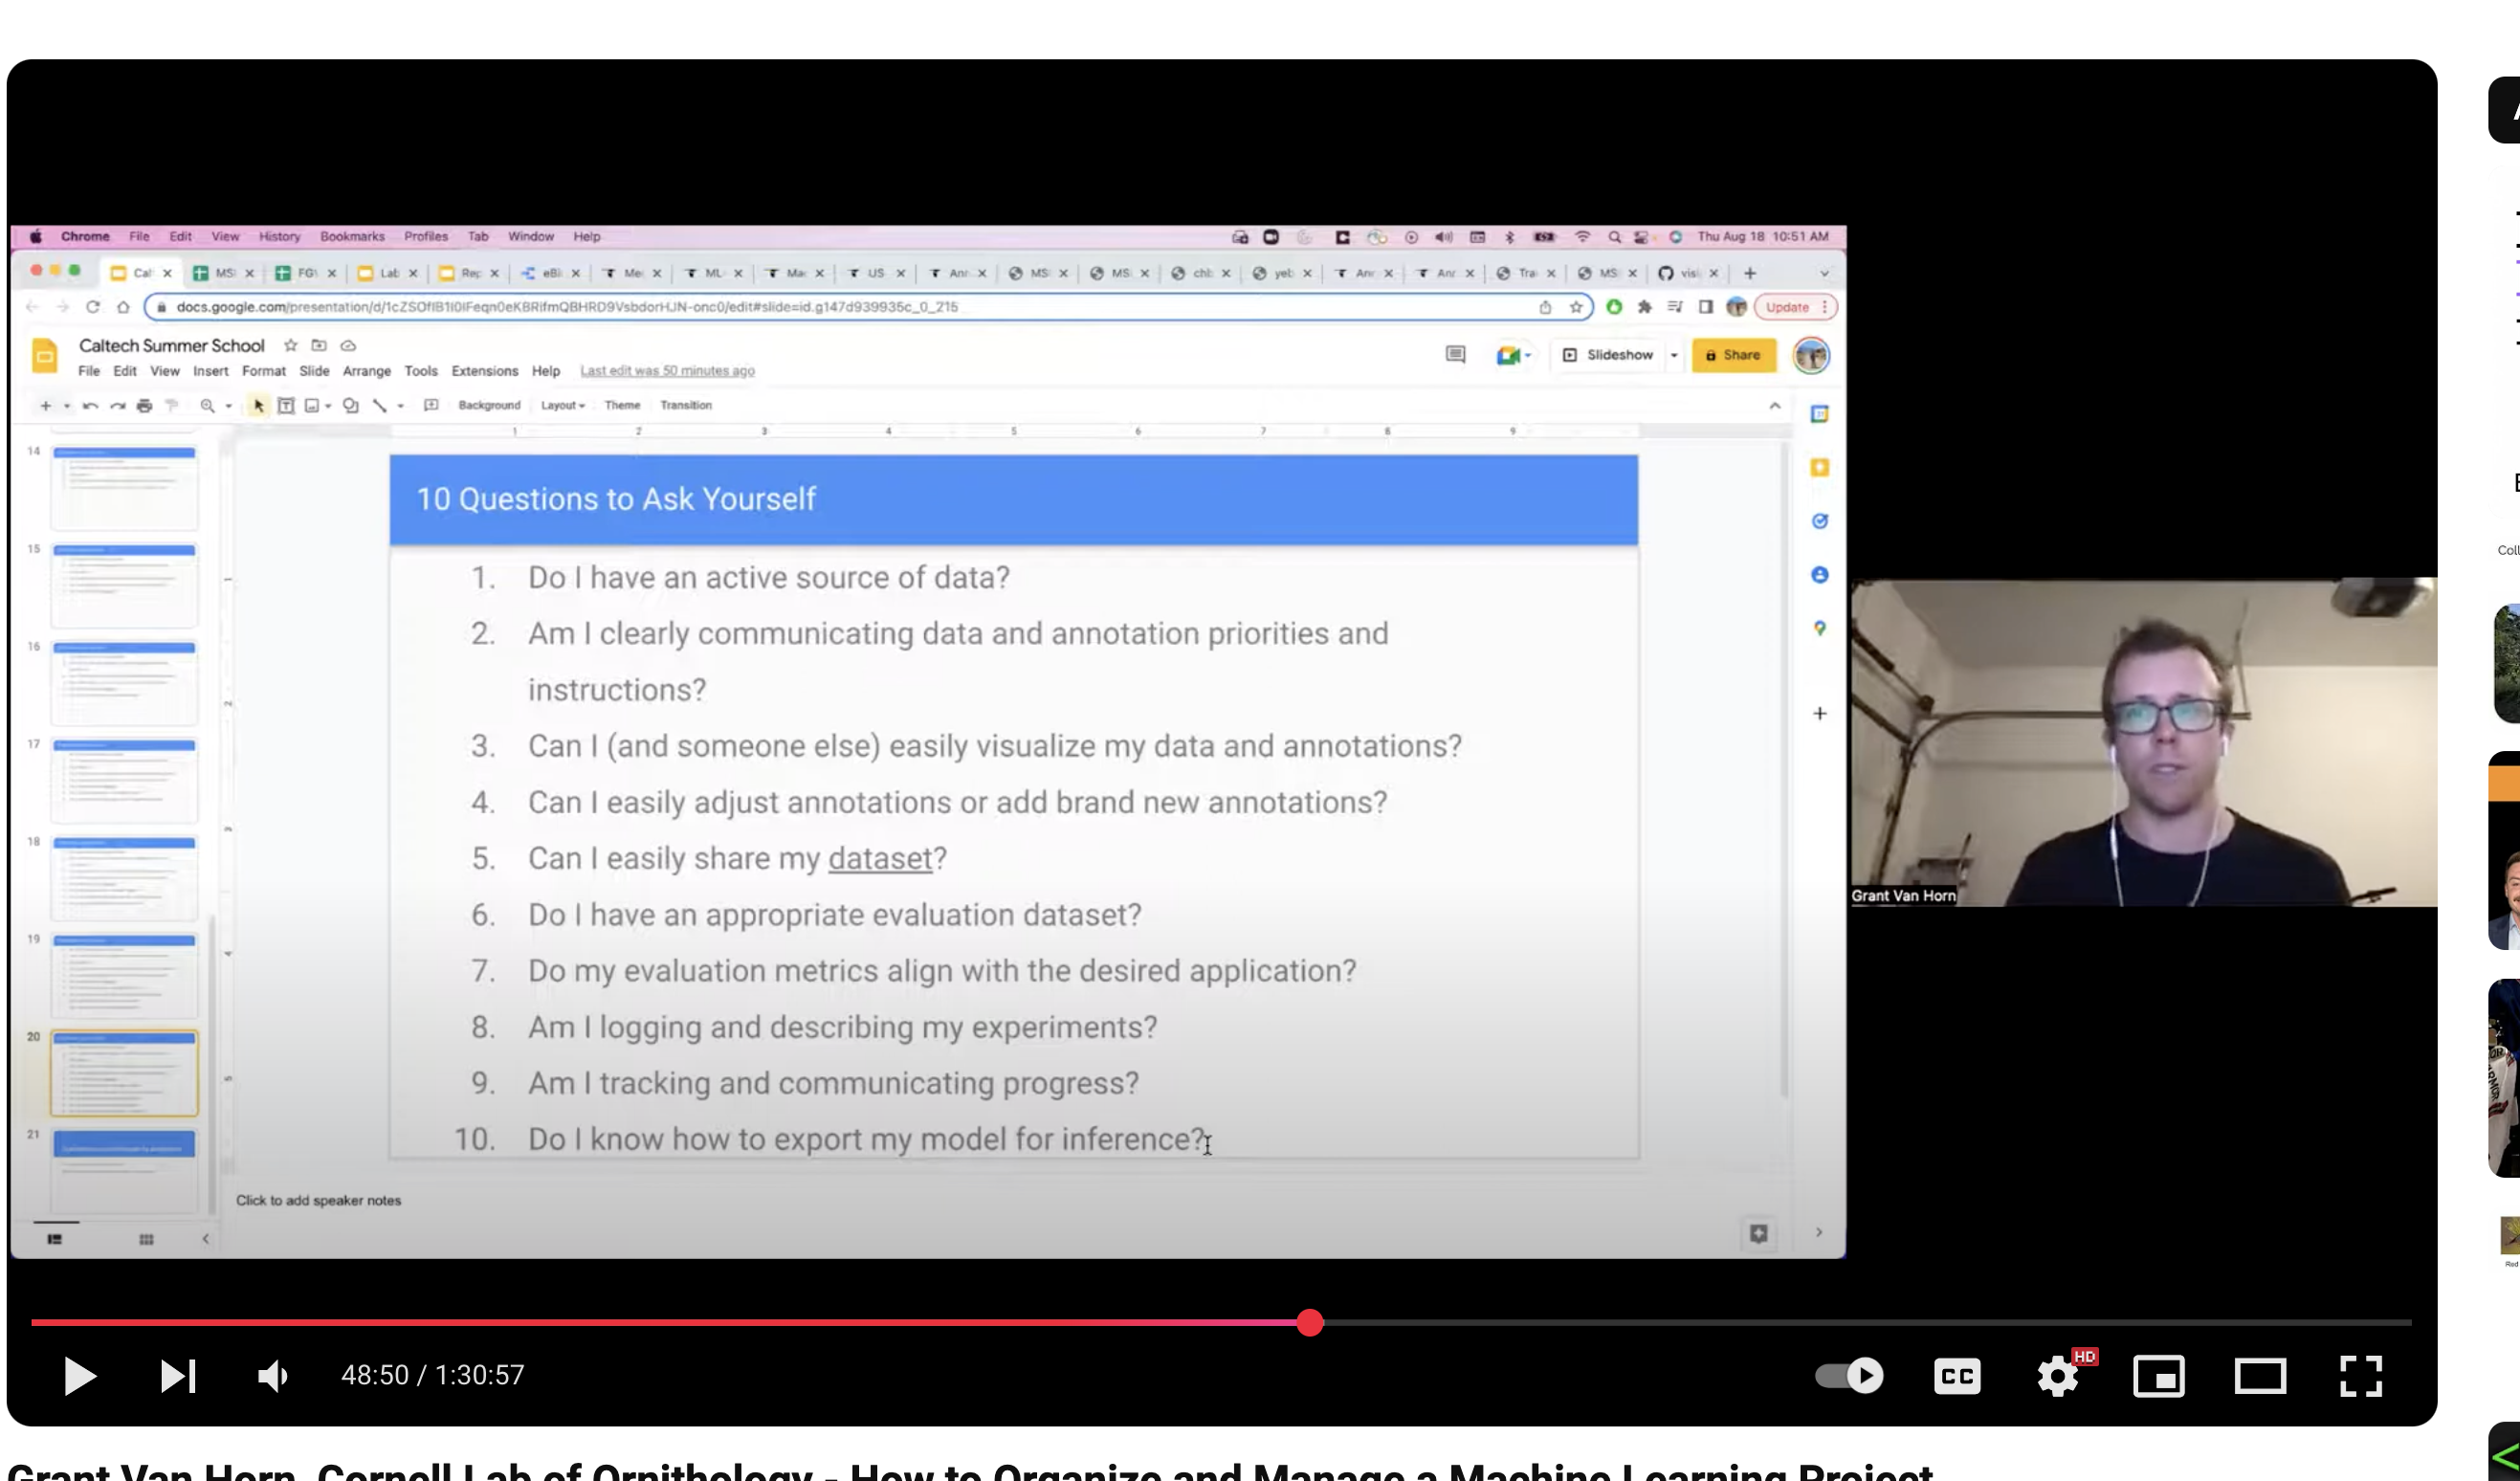Click the yellow Share button
This screenshot has width=2520, height=1481.
[1733, 355]
